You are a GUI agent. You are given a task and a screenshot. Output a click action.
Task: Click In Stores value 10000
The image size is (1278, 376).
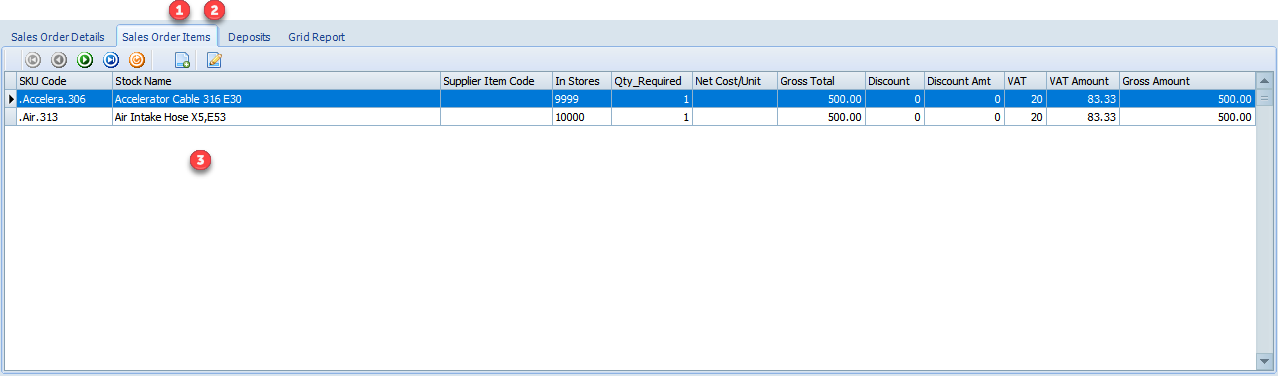click(582, 117)
